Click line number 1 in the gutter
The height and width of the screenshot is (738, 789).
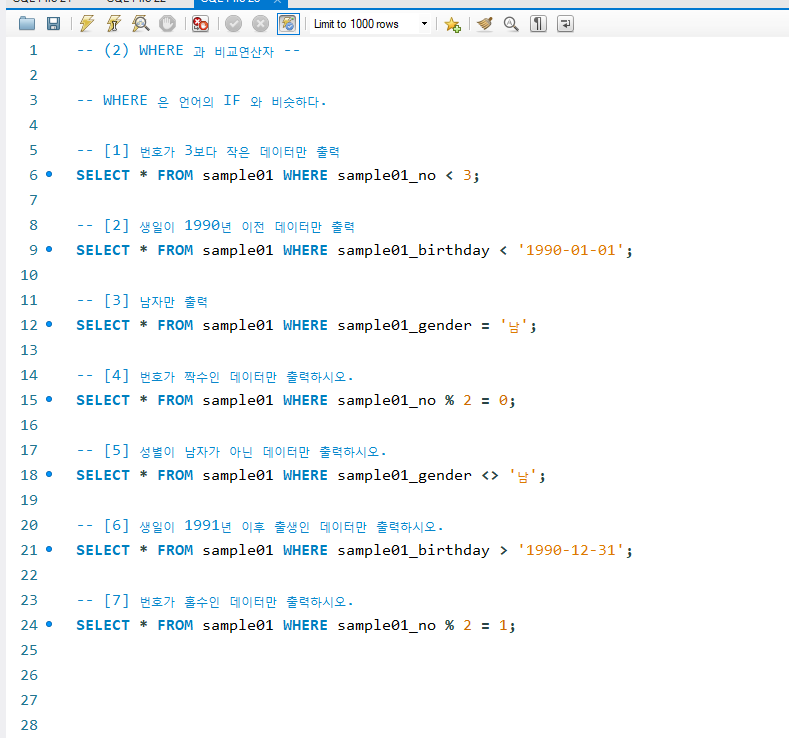point(33,50)
